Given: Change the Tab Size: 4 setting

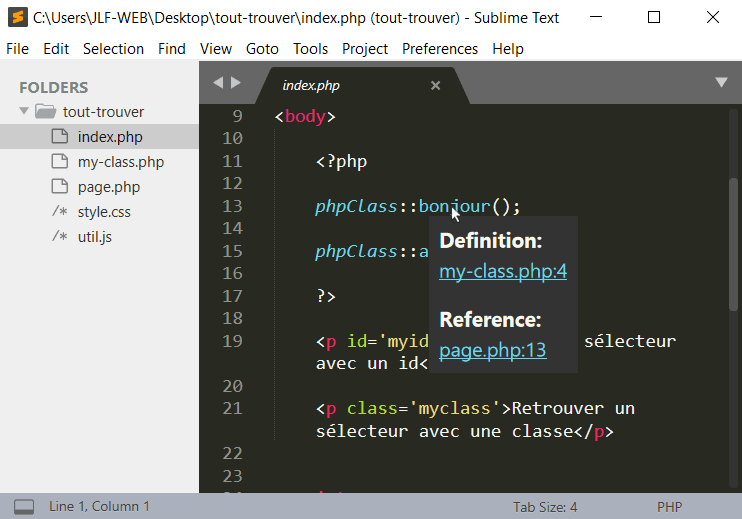Looking at the screenshot, I should (x=545, y=507).
